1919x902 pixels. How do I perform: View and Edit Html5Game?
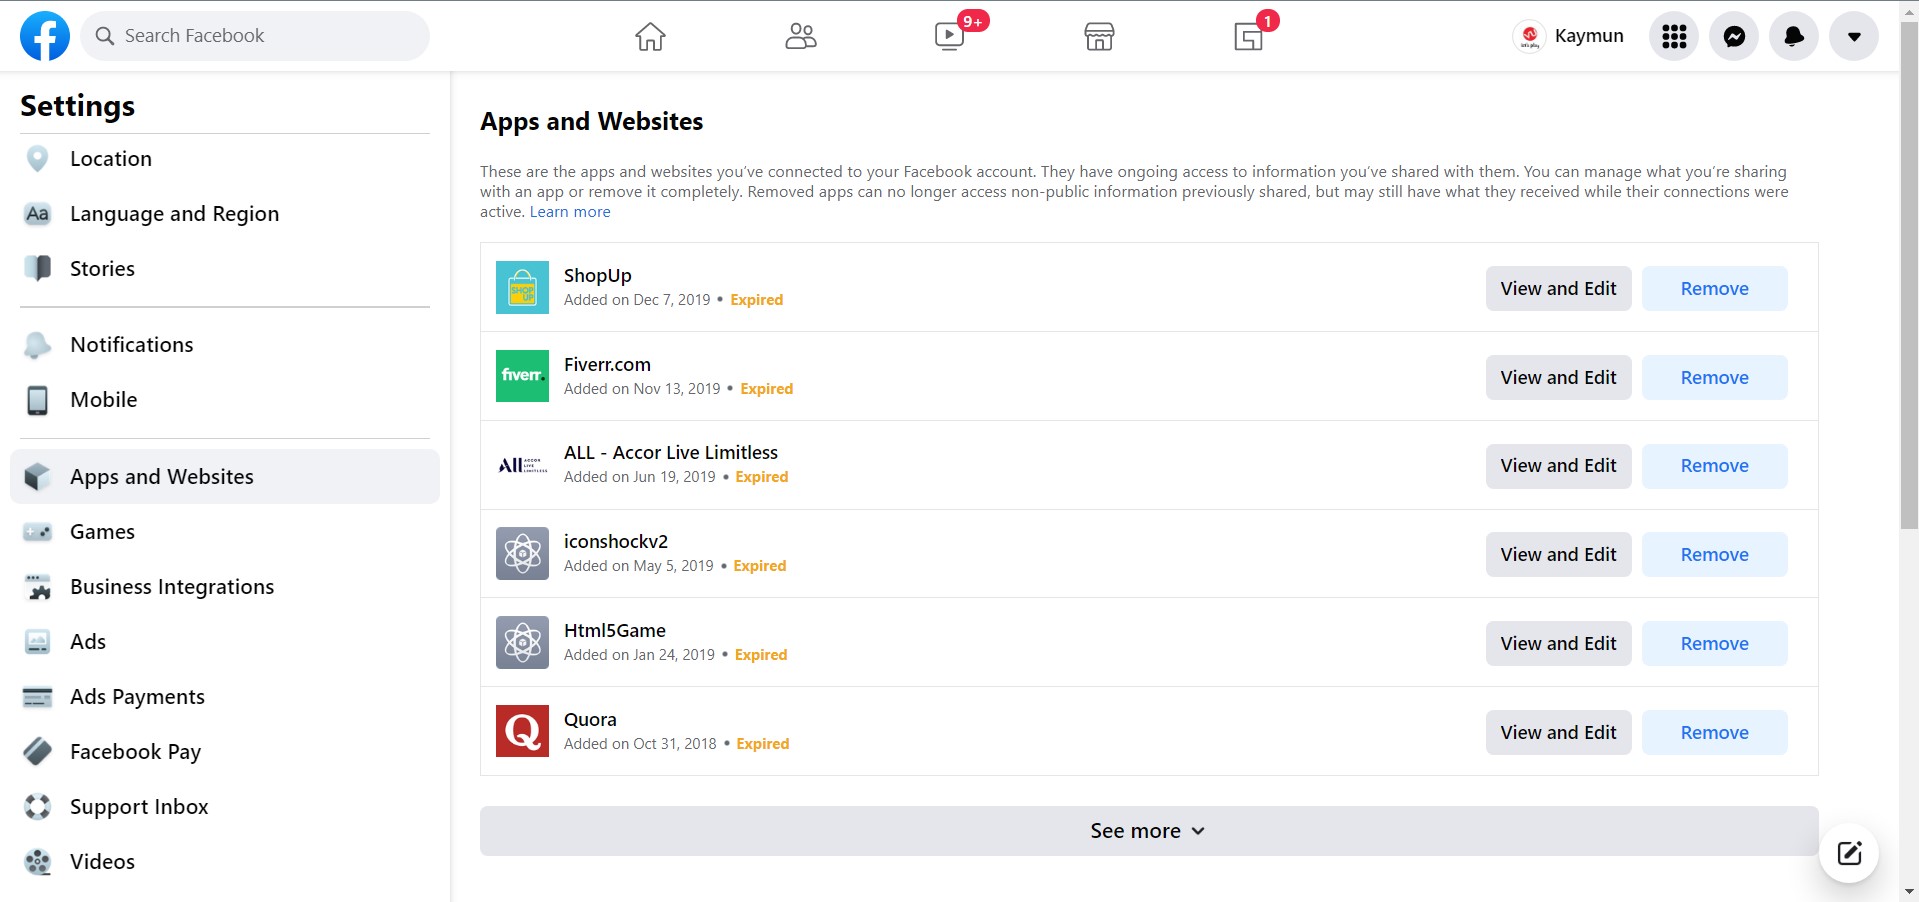pos(1558,644)
